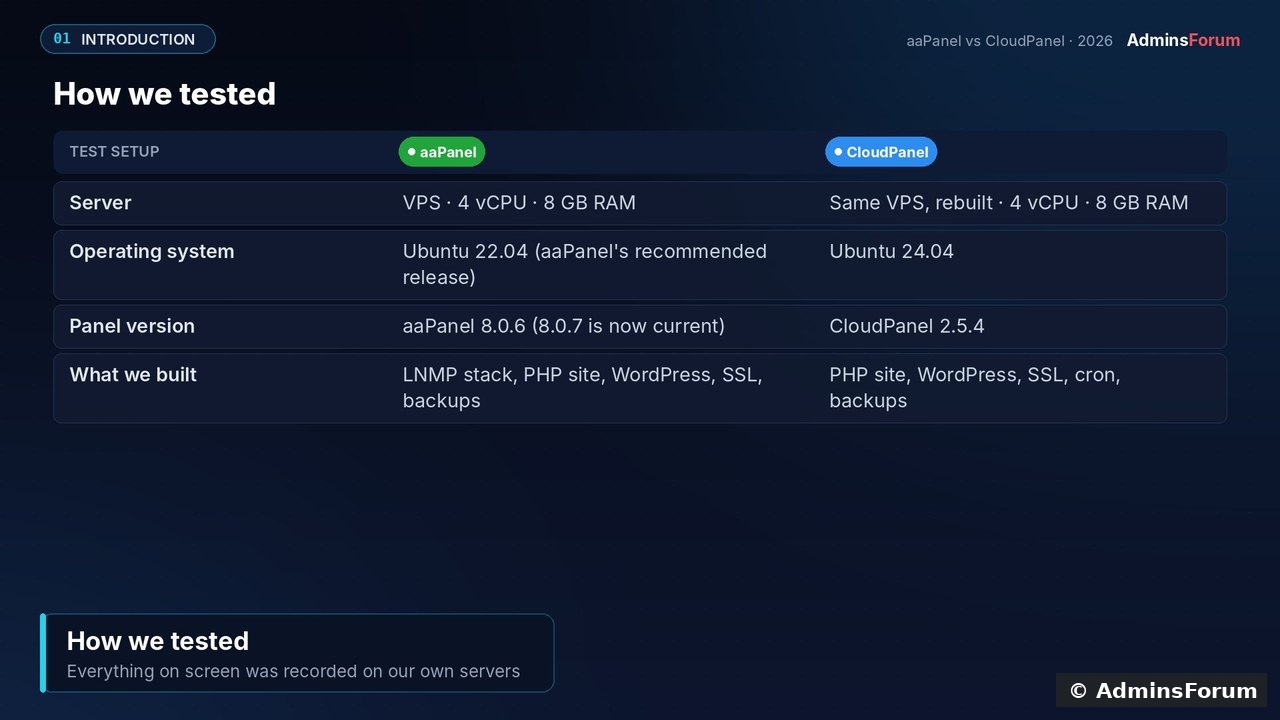Click the AdminsForum logo in header
Image resolution: width=1280 pixels, height=720 pixels.
tap(1183, 40)
